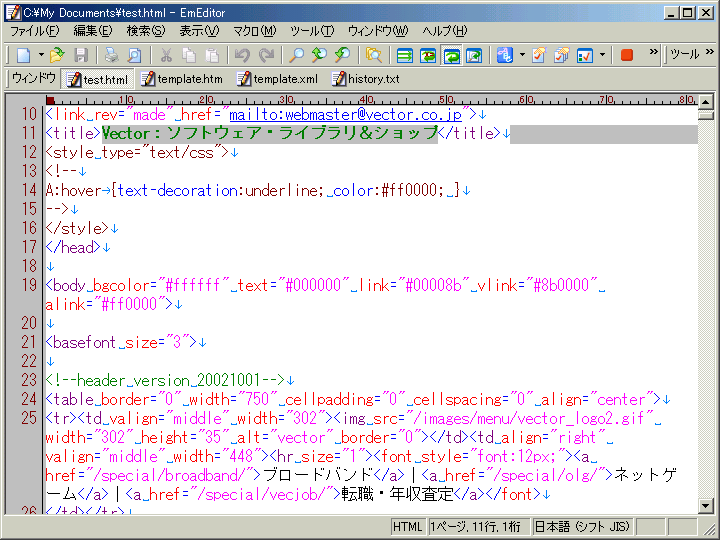
Task: Open the dropdown arrow beside the New icon
Action: [41, 56]
